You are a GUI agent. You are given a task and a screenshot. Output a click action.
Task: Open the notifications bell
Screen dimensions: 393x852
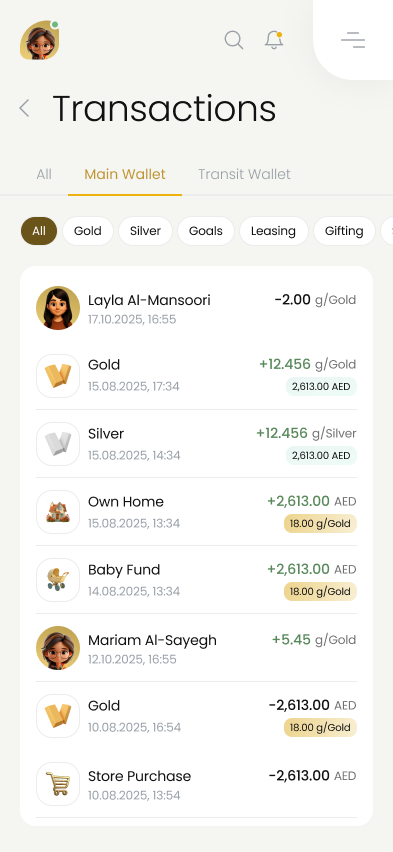pos(274,40)
